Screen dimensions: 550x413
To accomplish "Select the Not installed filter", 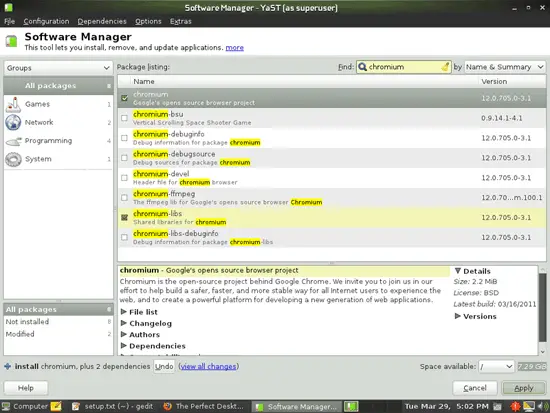I will [58, 322].
